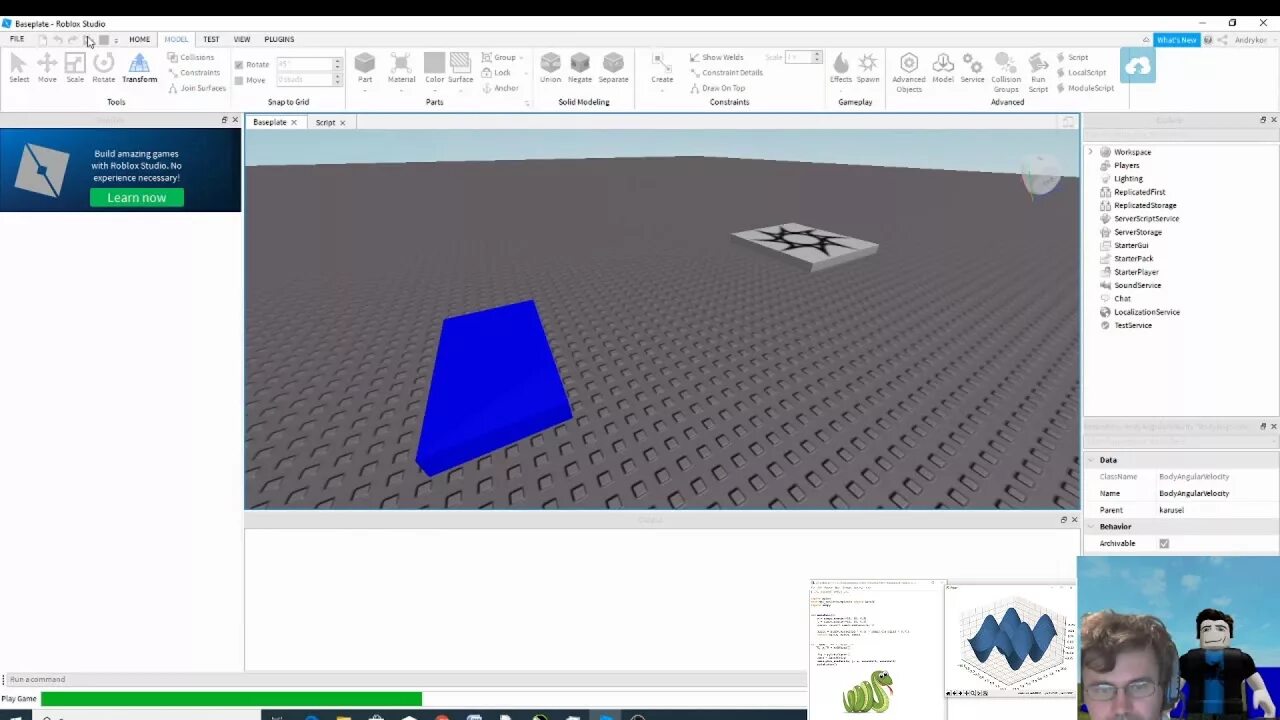Open the Group dropdown
Viewport: 1280px width, 720px height.
click(503, 57)
